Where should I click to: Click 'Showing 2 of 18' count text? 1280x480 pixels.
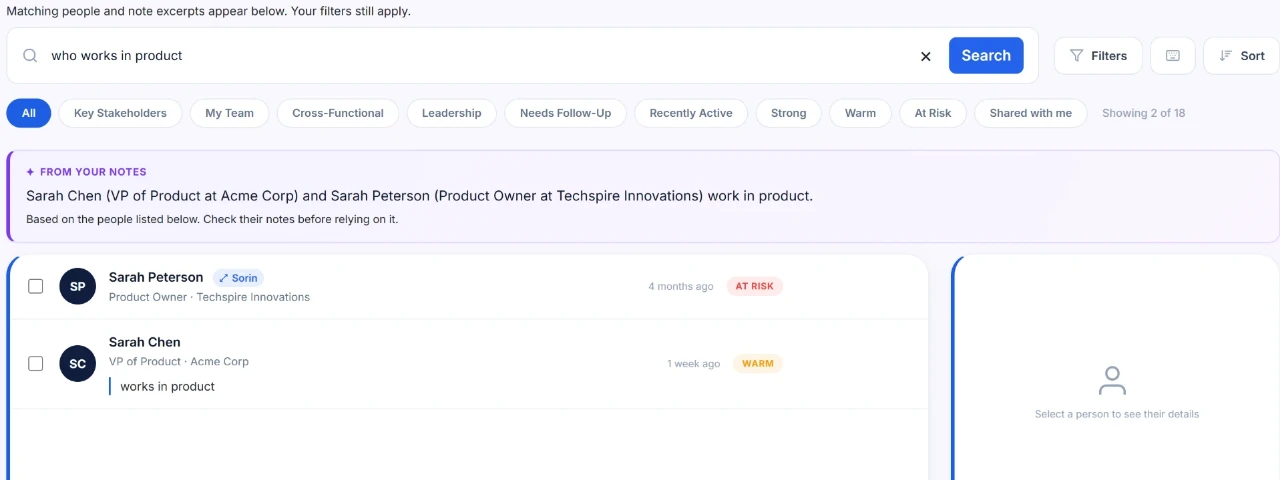click(1144, 113)
